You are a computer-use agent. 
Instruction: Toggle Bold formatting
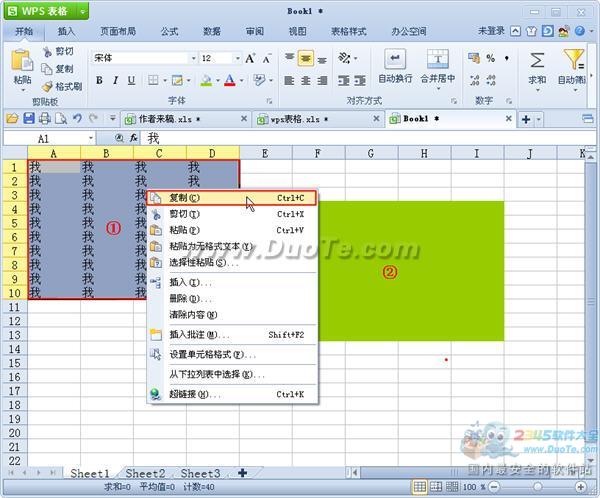click(99, 80)
